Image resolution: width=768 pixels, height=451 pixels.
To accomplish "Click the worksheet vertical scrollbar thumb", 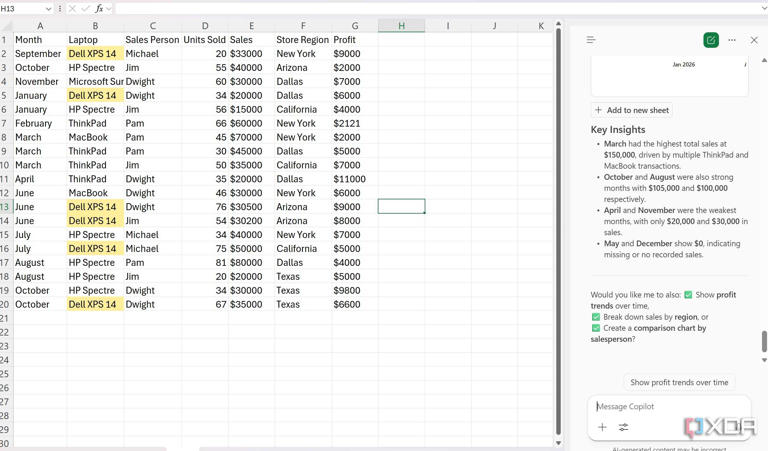I will [x=558, y=232].
